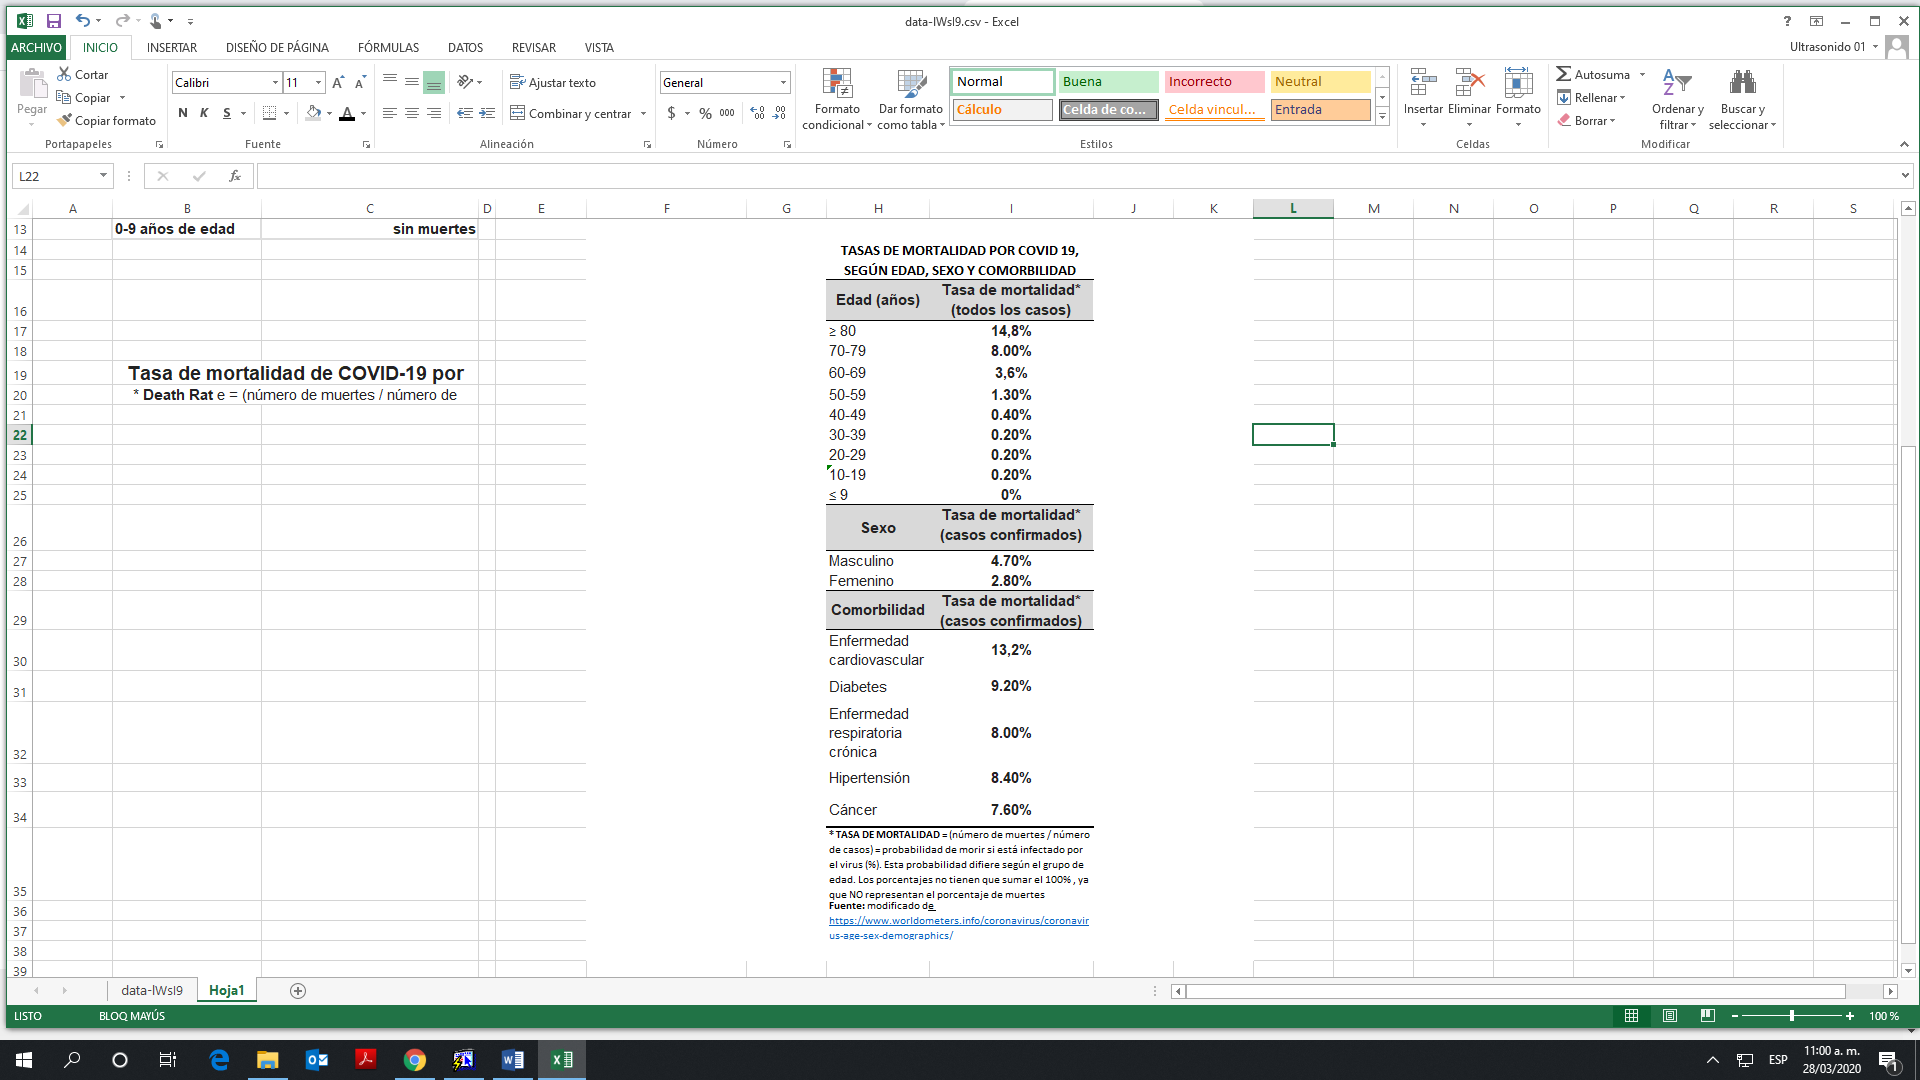Toggle align text left
Screen dimensions: 1920x1080
point(390,113)
